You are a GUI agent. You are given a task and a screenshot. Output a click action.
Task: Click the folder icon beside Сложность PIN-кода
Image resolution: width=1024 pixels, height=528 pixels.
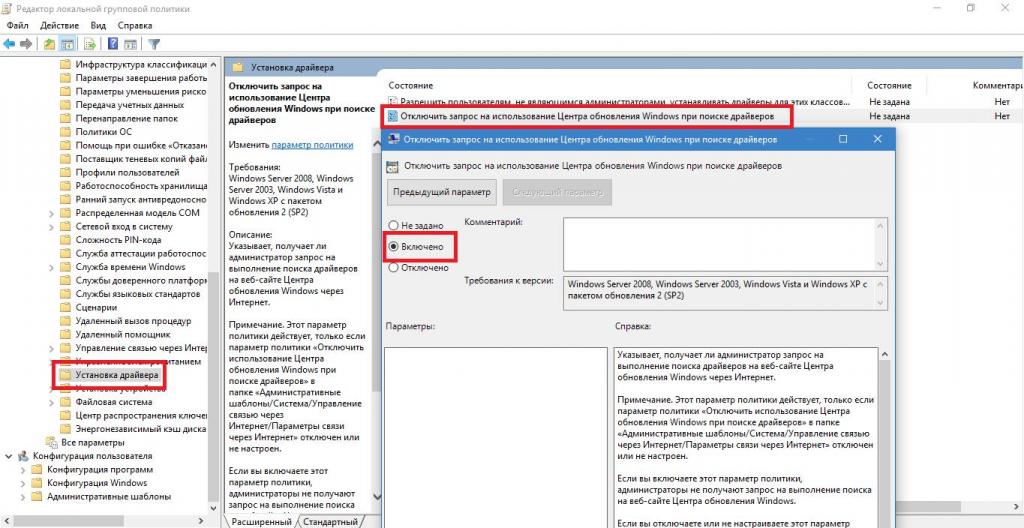point(65,240)
